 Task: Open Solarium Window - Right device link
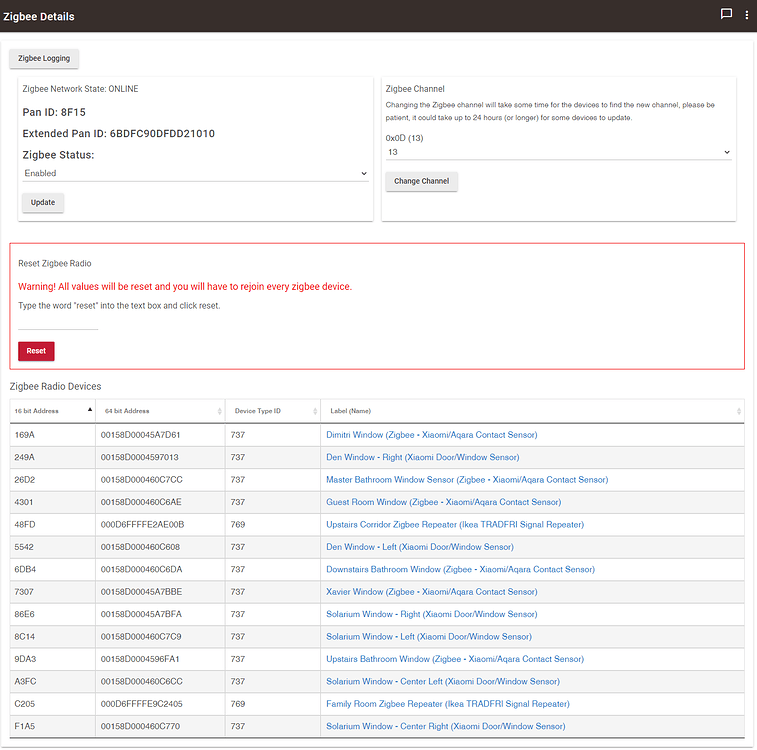432,614
